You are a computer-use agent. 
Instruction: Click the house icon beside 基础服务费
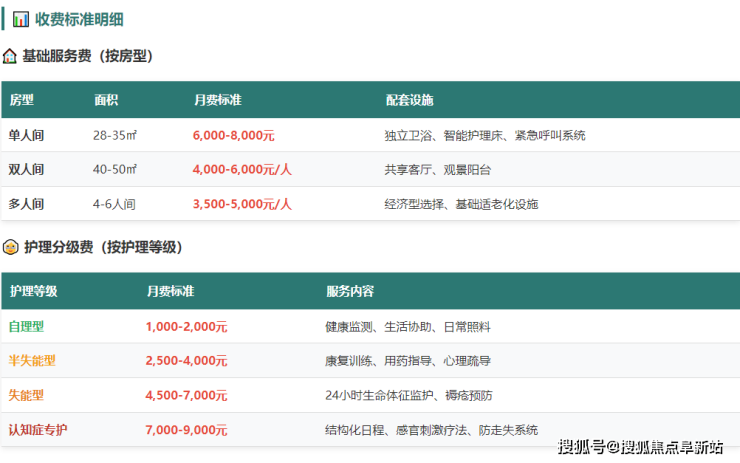(10, 56)
